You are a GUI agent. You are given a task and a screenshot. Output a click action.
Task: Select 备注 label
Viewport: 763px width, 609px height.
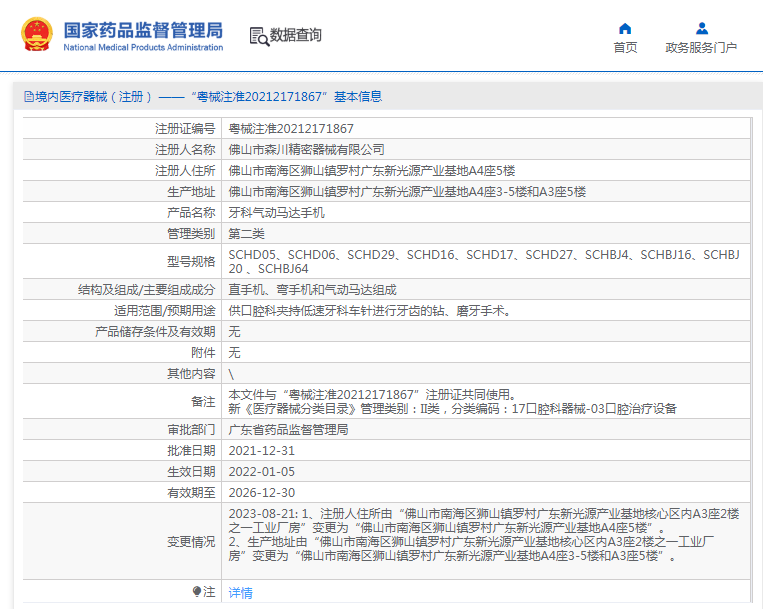(x=203, y=402)
